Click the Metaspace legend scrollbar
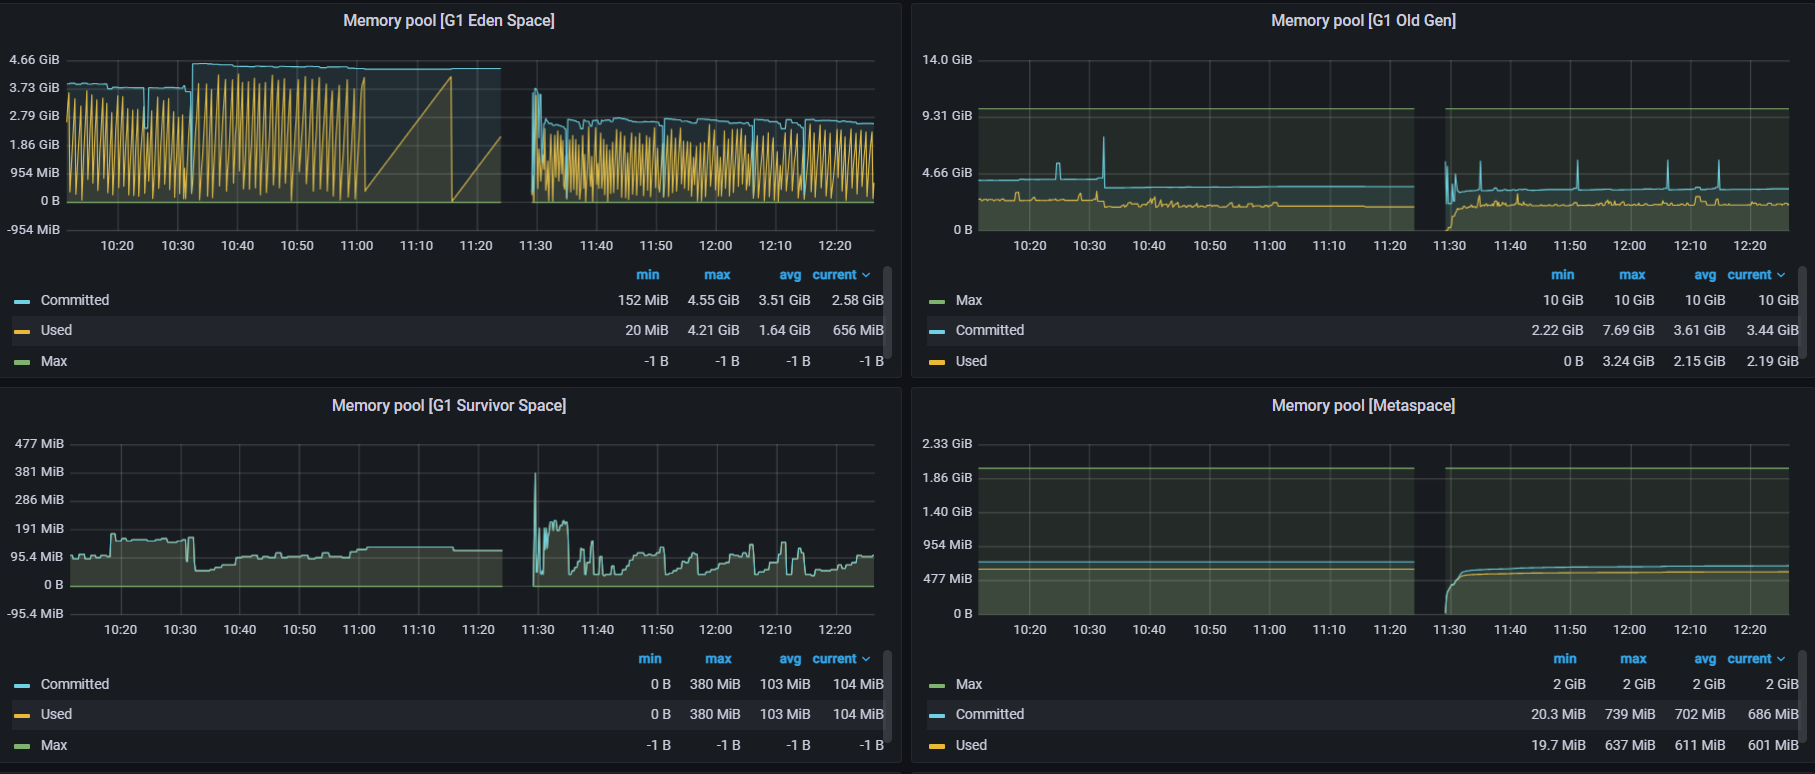 [1803, 696]
